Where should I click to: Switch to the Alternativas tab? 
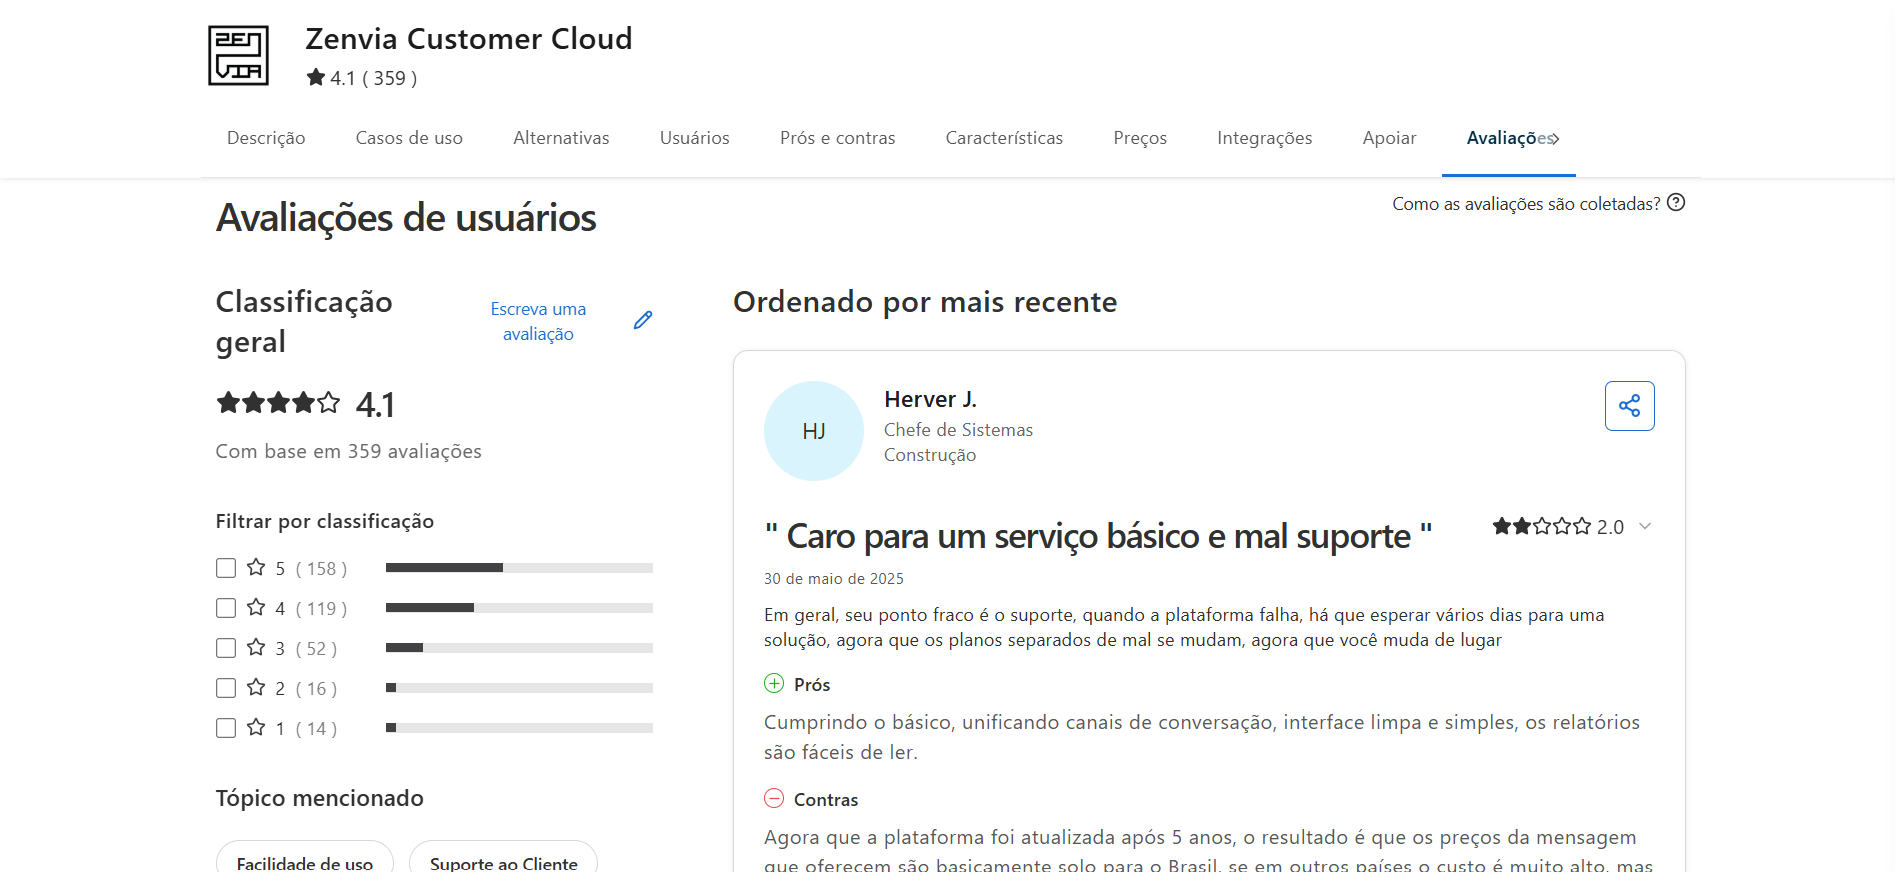561,138
